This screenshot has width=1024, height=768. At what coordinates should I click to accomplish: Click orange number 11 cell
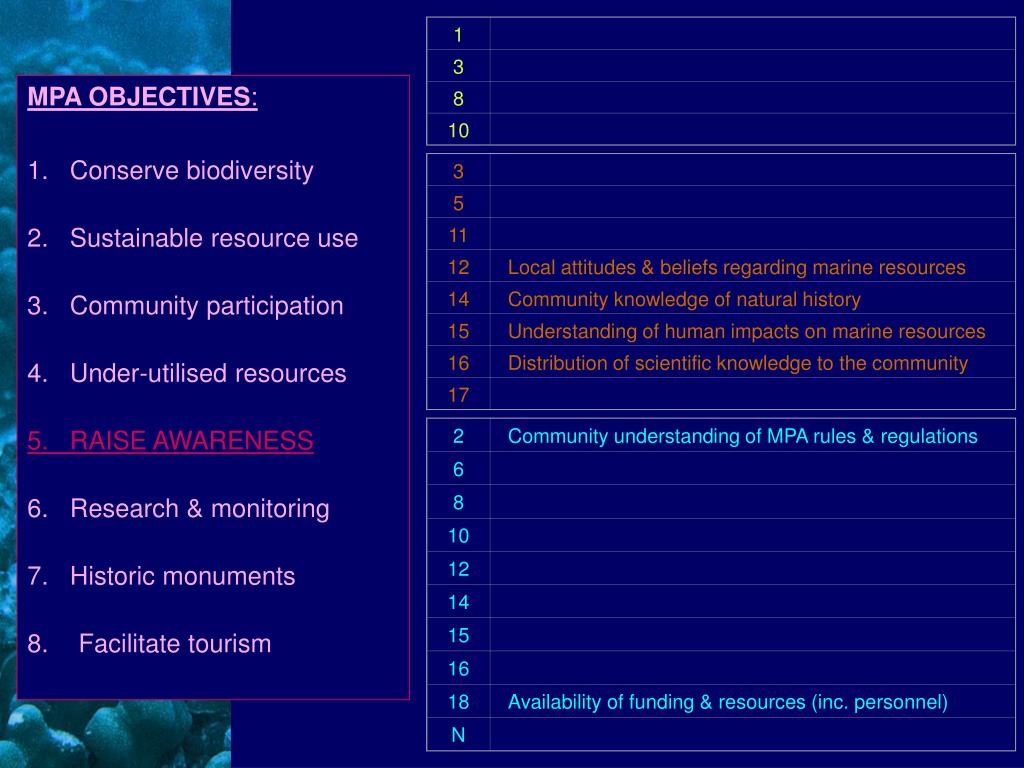coord(458,235)
